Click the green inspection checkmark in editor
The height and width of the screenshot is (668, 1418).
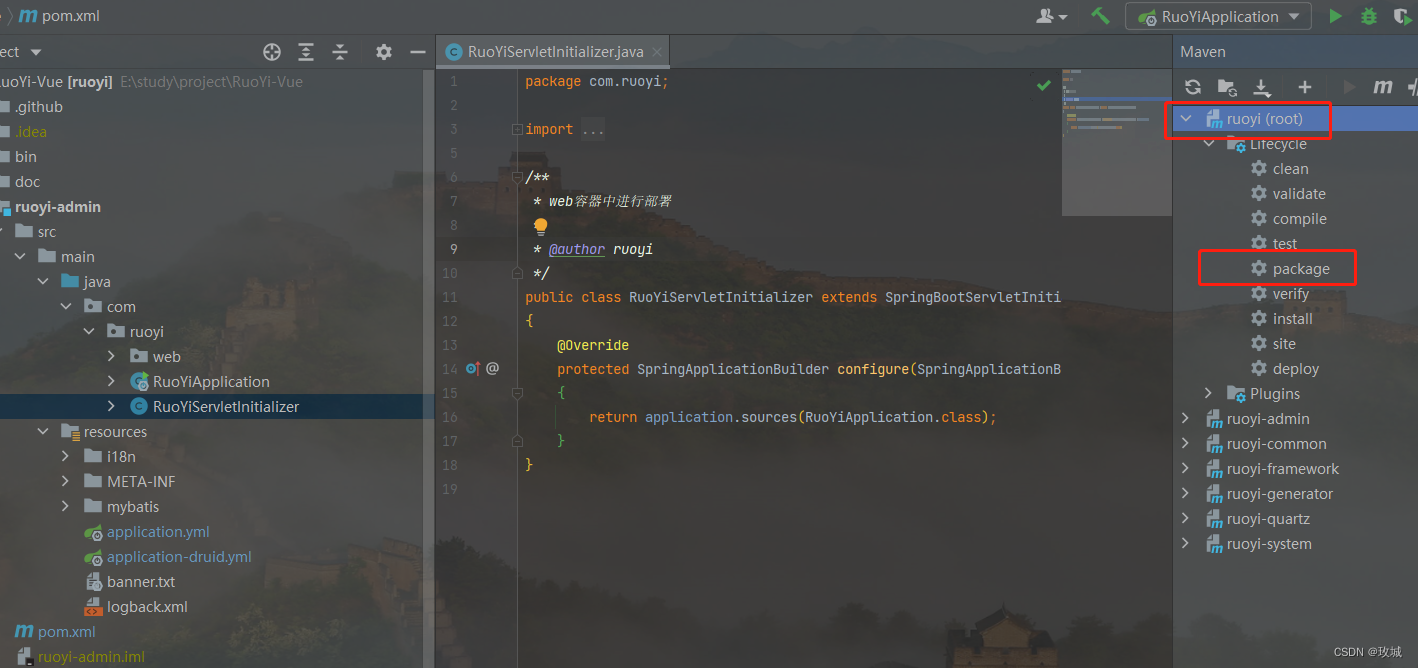(1044, 85)
